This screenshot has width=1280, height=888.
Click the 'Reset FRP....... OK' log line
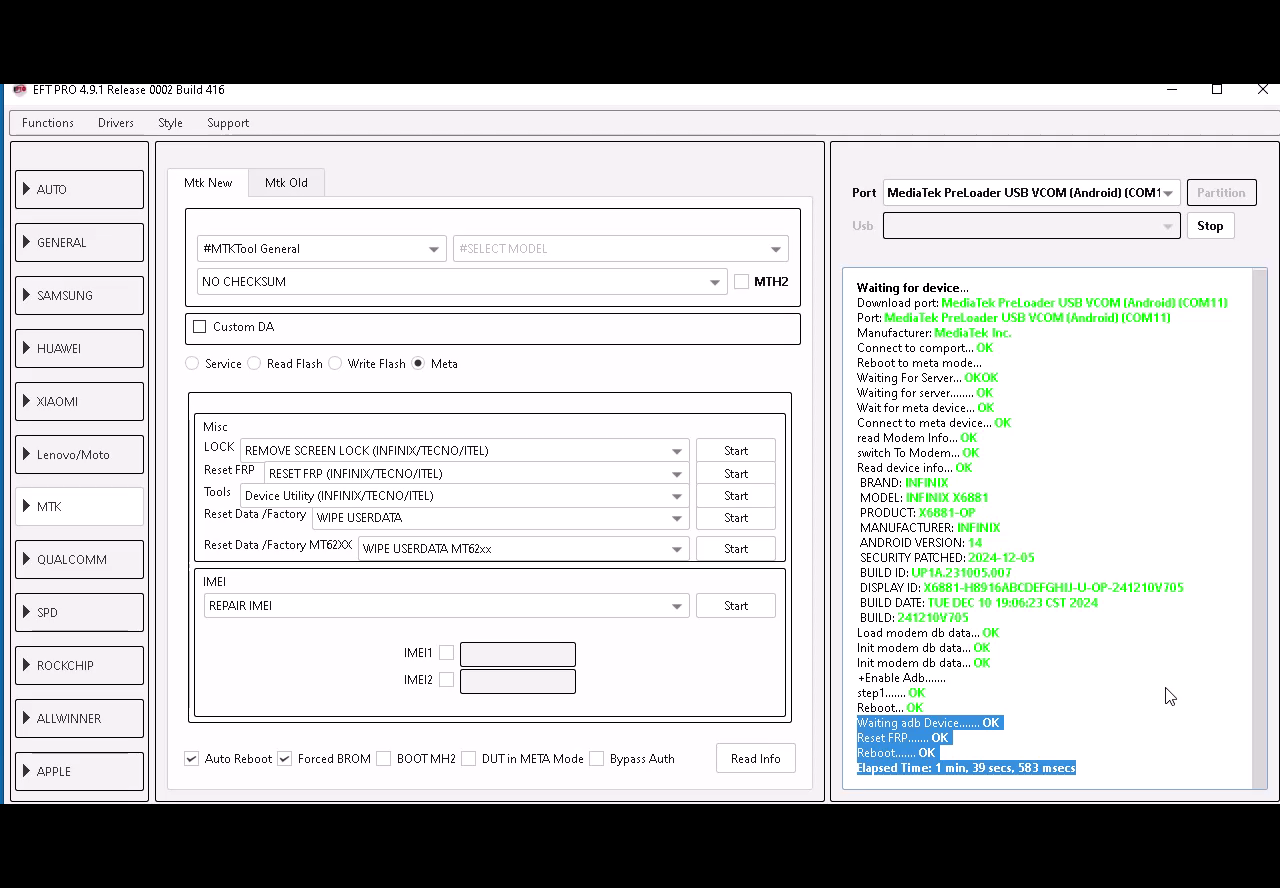903,738
